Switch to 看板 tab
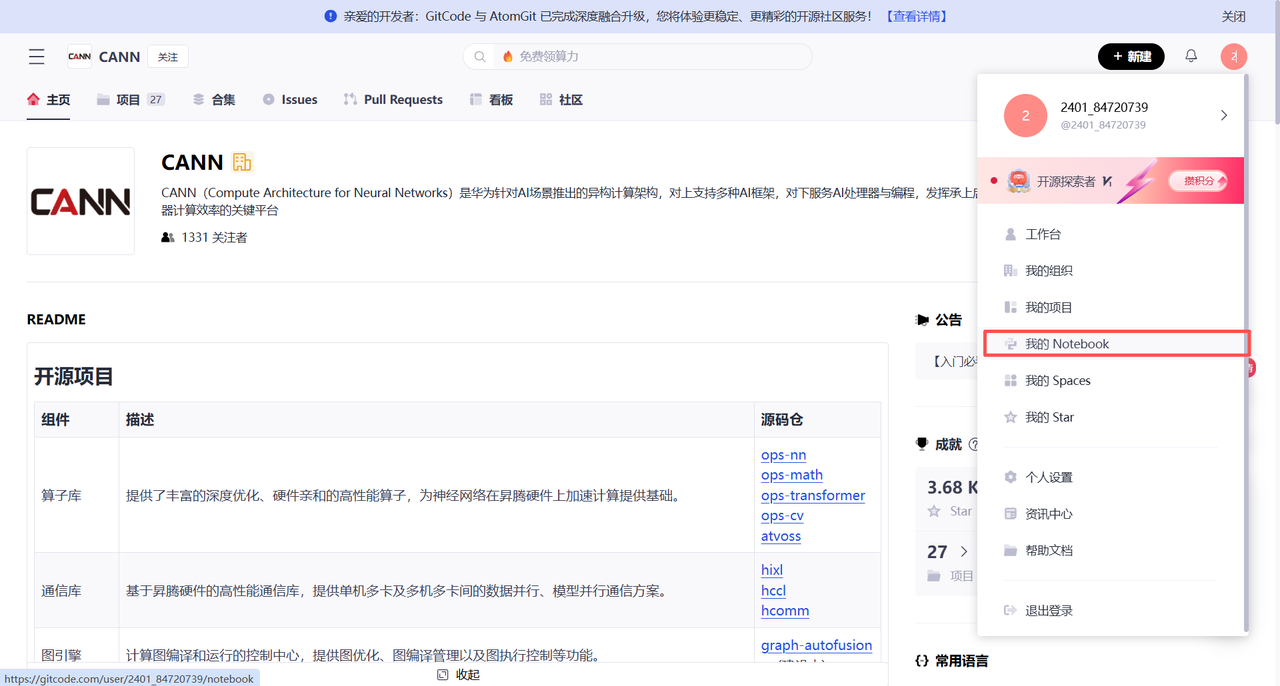This screenshot has width=1280, height=686. 491,100
